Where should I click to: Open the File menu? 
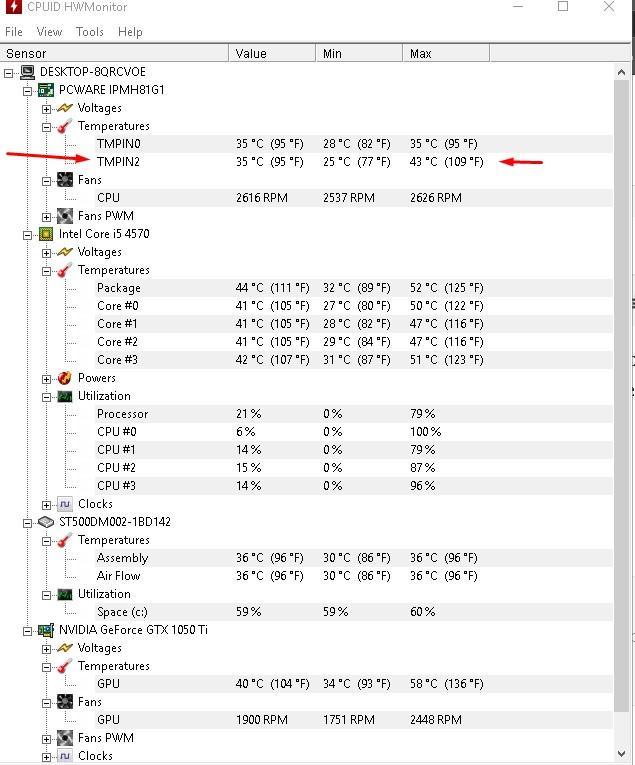tap(14, 32)
